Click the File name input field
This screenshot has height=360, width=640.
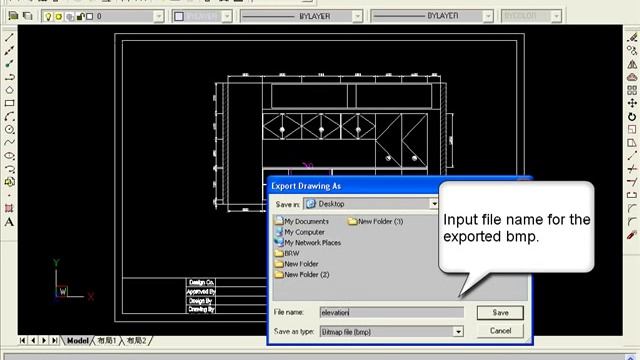392,313
